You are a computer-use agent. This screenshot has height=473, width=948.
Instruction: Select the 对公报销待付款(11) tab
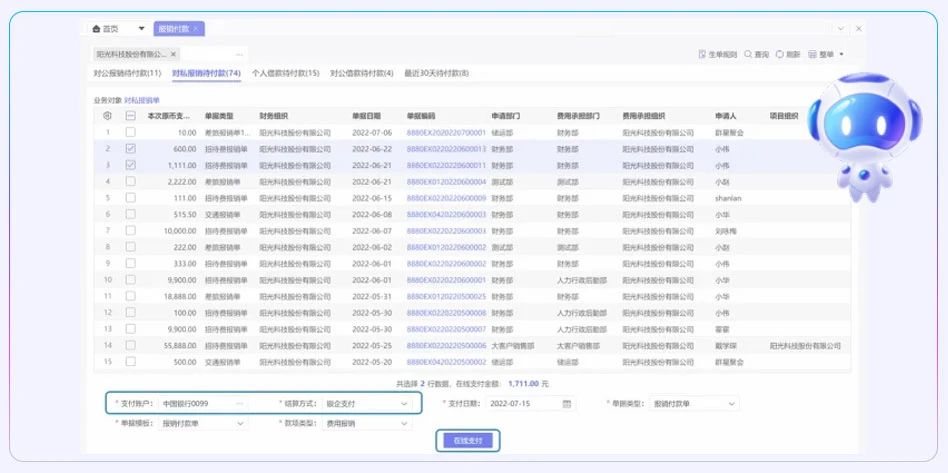(x=127, y=73)
